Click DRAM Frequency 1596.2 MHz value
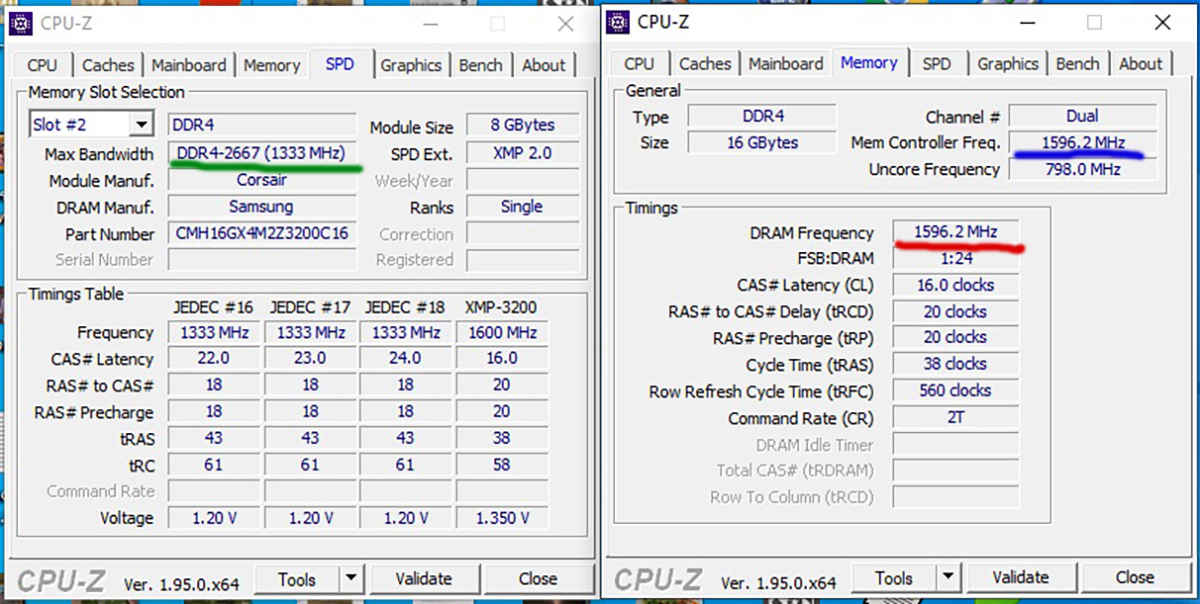1200x604 pixels. point(956,232)
